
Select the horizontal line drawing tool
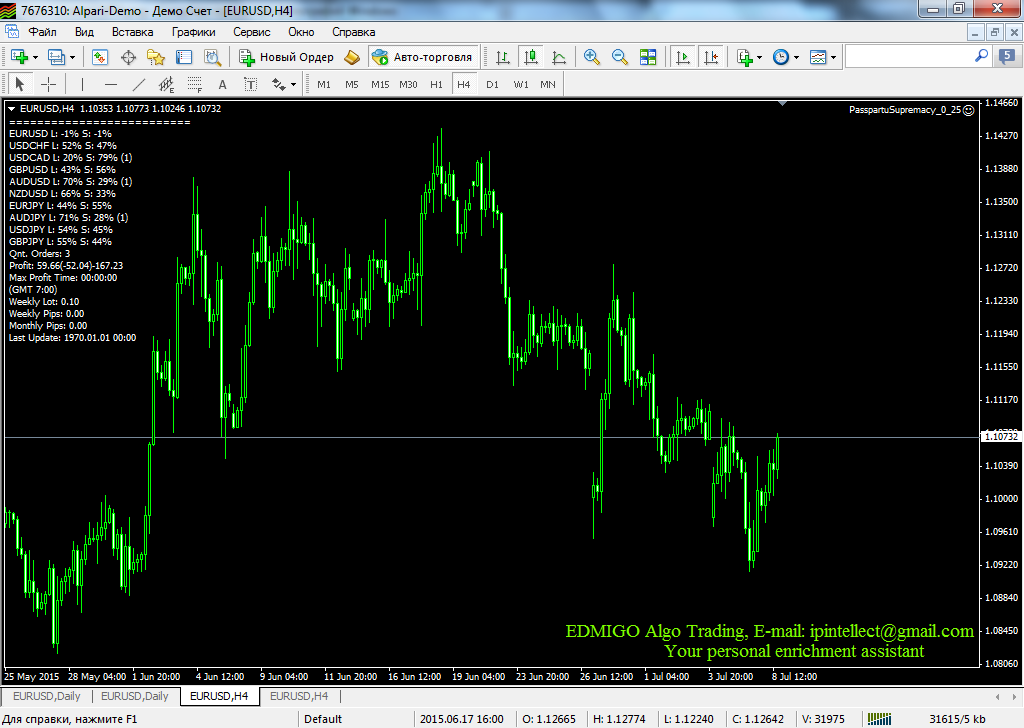click(111, 84)
